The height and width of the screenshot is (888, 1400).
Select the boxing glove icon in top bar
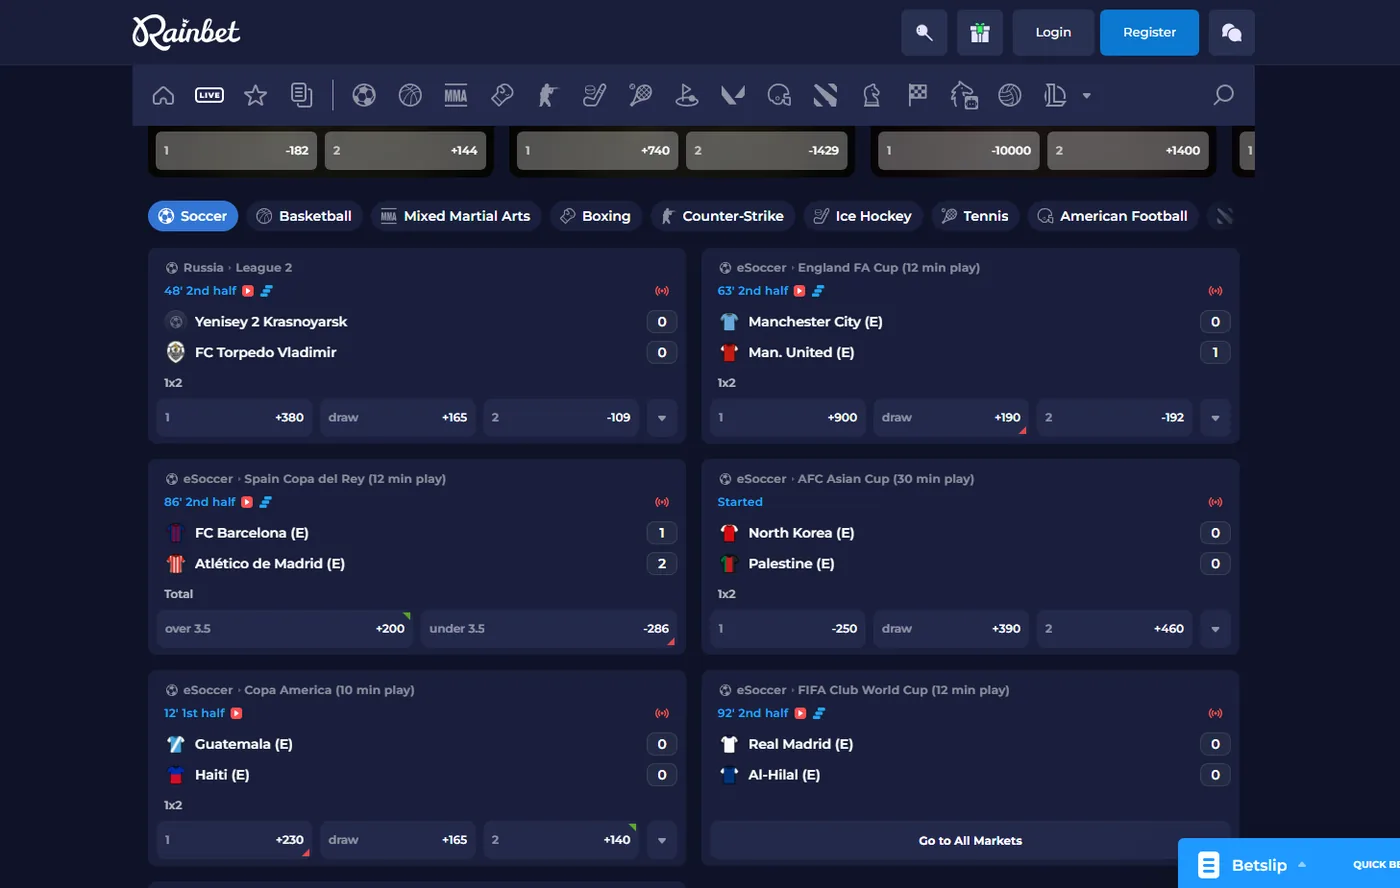click(x=502, y=95)
